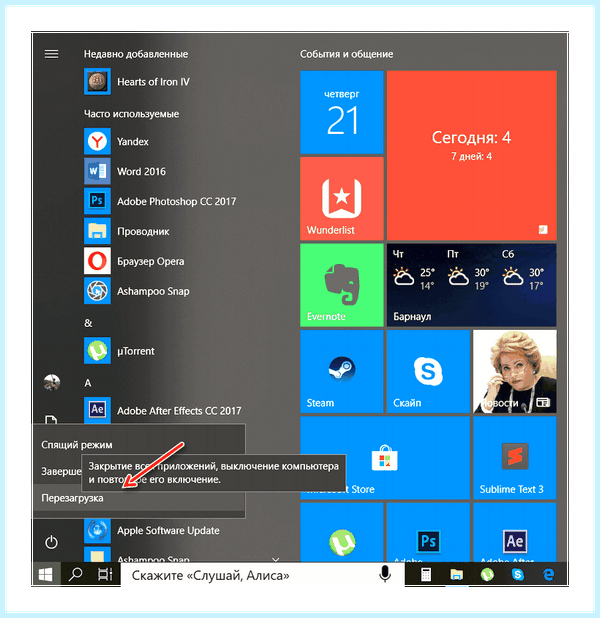Viewport: 600px width, 618px height.
Task: Open the Барнаул weather tile
Action: point(471,285)
